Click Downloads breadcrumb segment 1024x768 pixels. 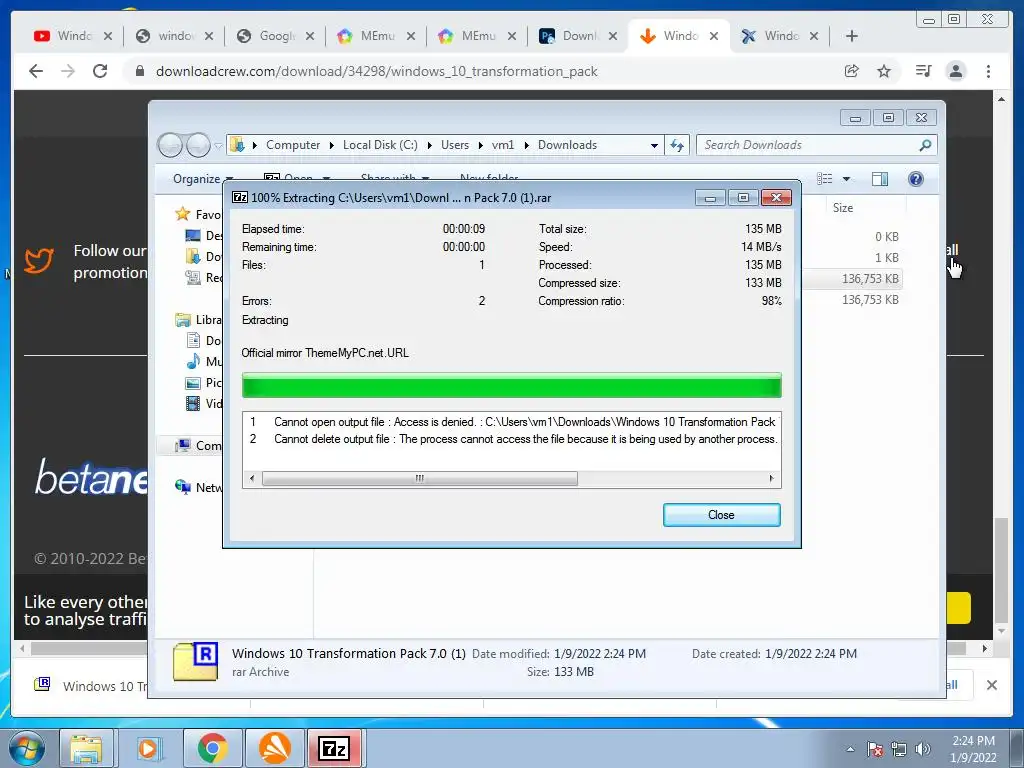567,145
